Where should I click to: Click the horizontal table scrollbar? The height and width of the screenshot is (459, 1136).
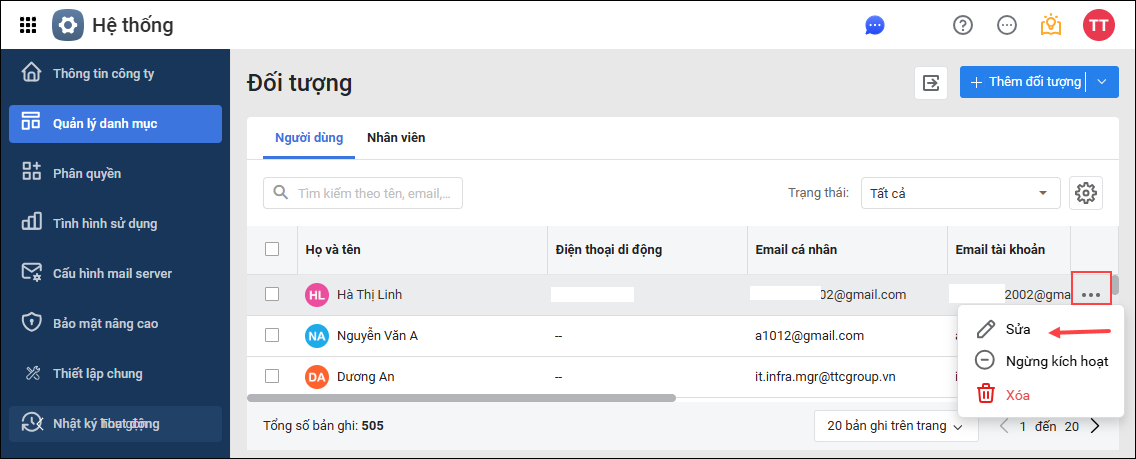tap(460, 398)
